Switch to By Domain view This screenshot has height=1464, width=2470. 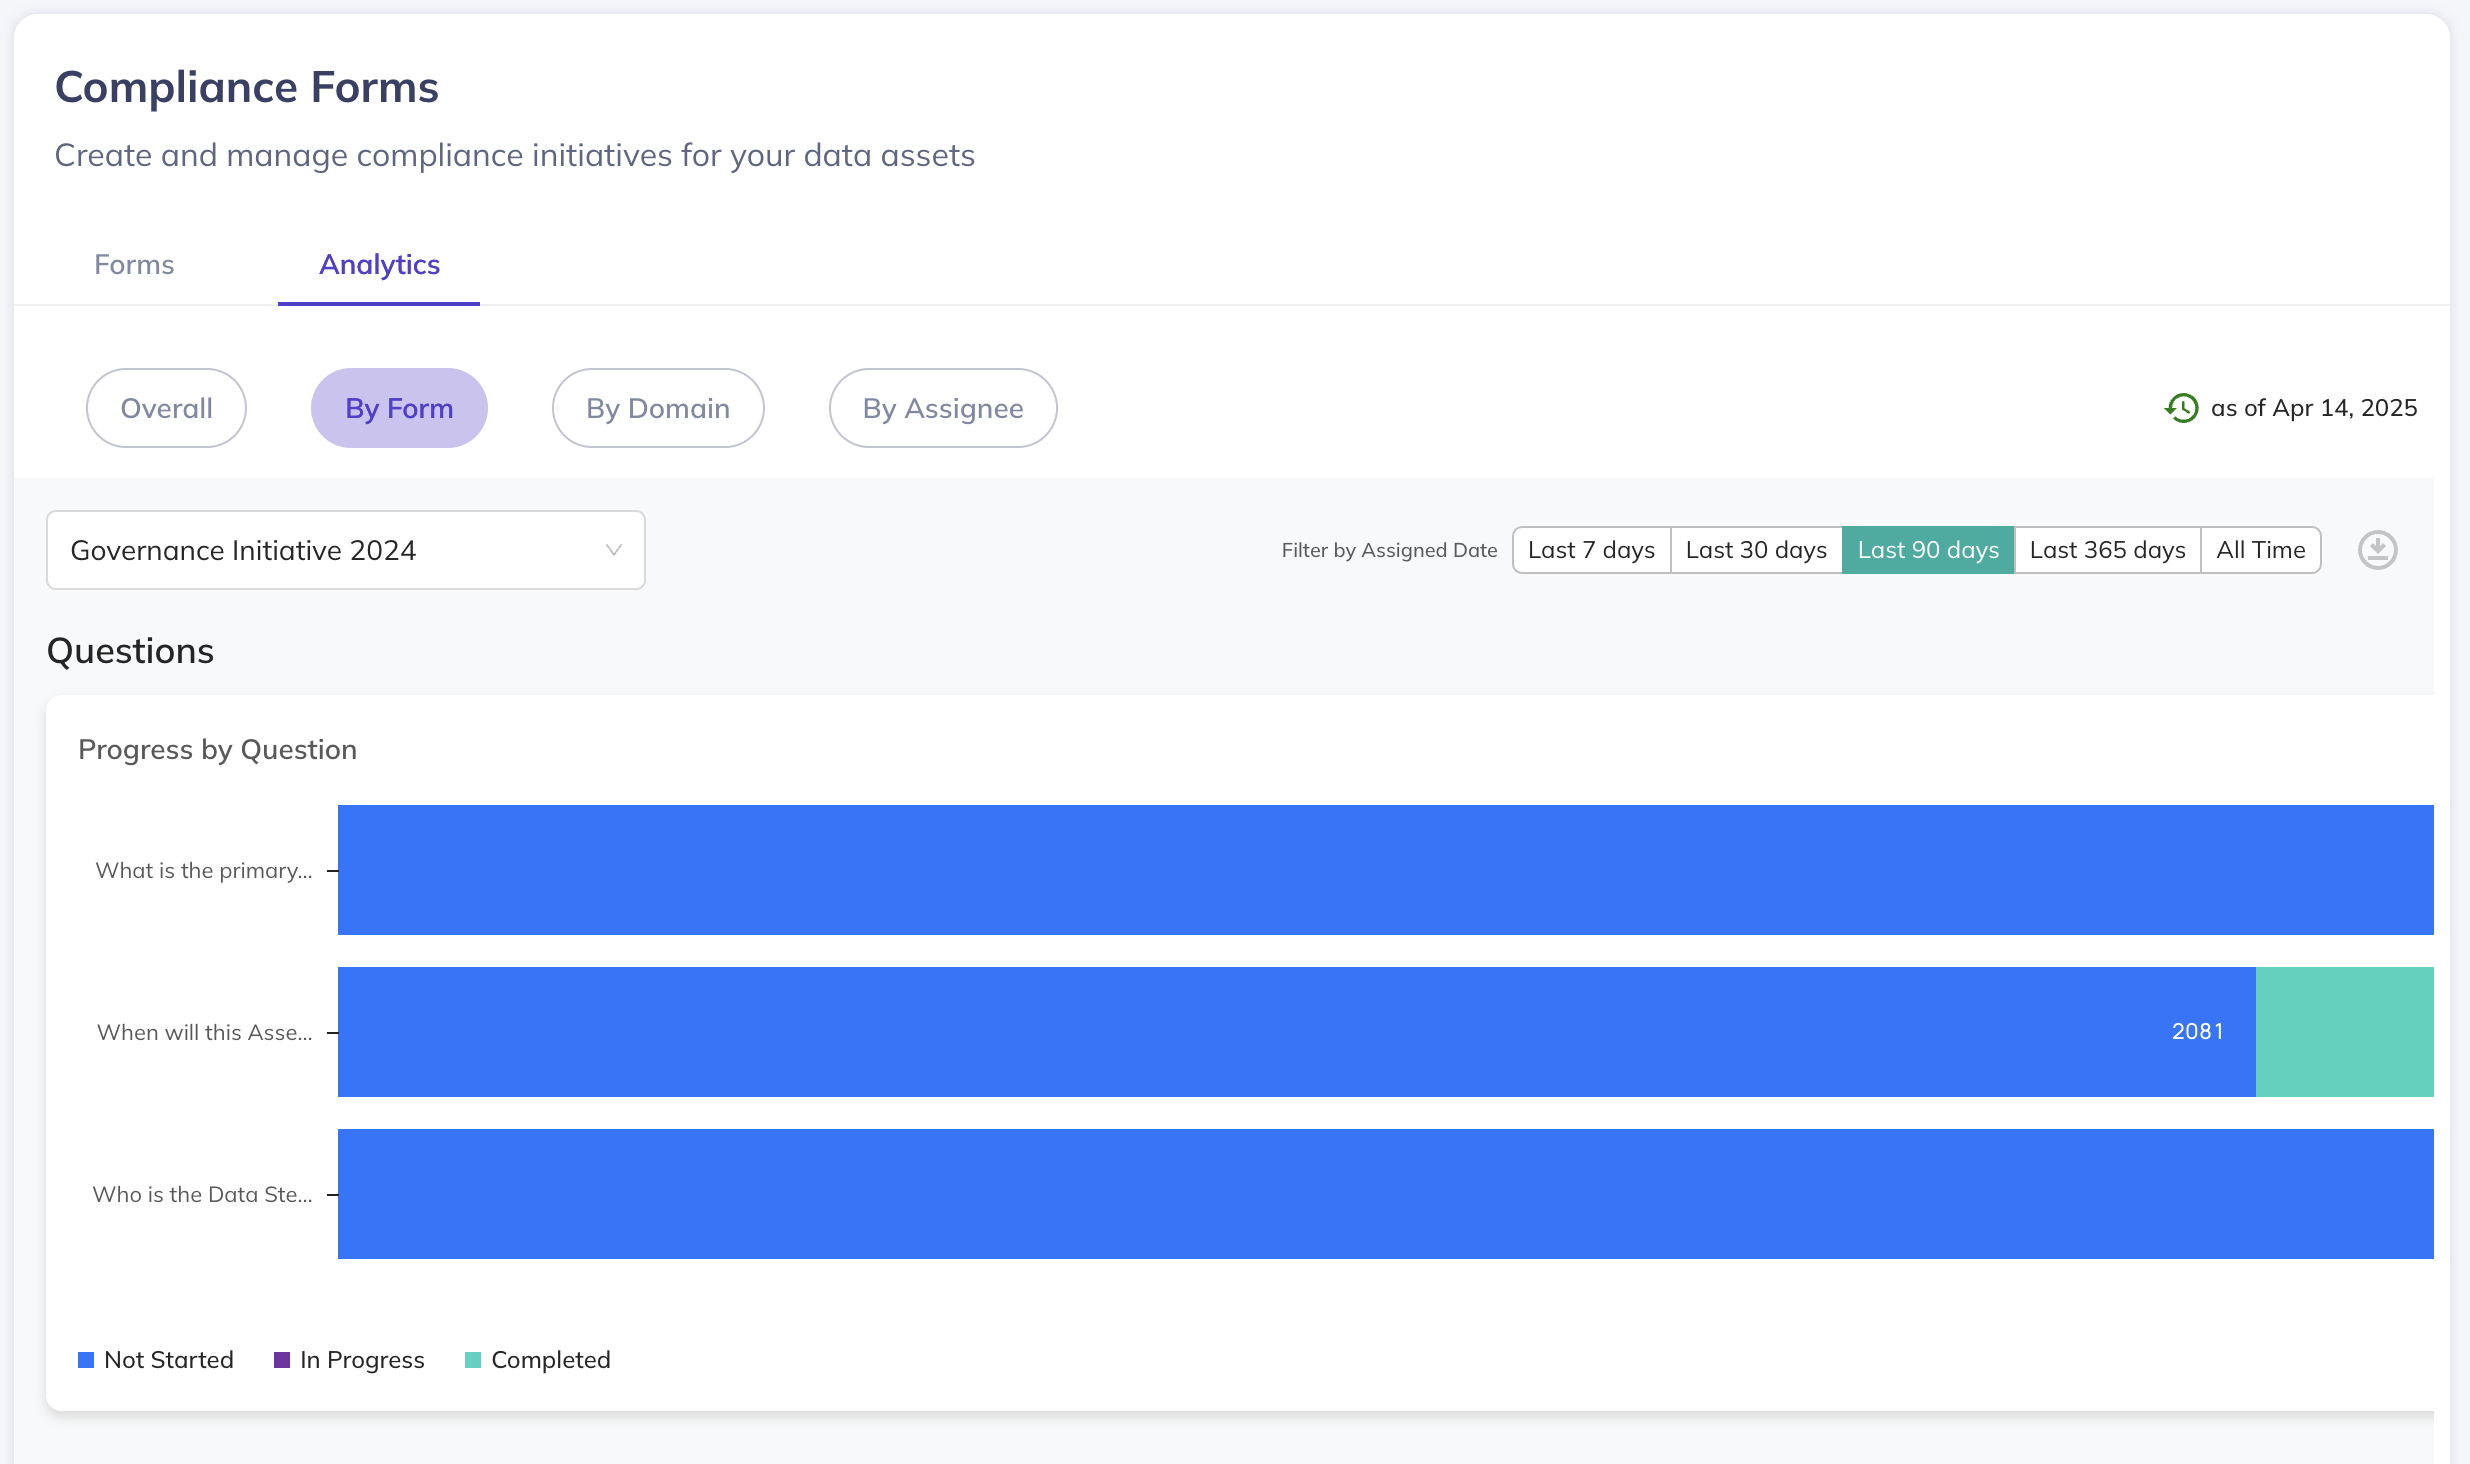pos(658,408)
